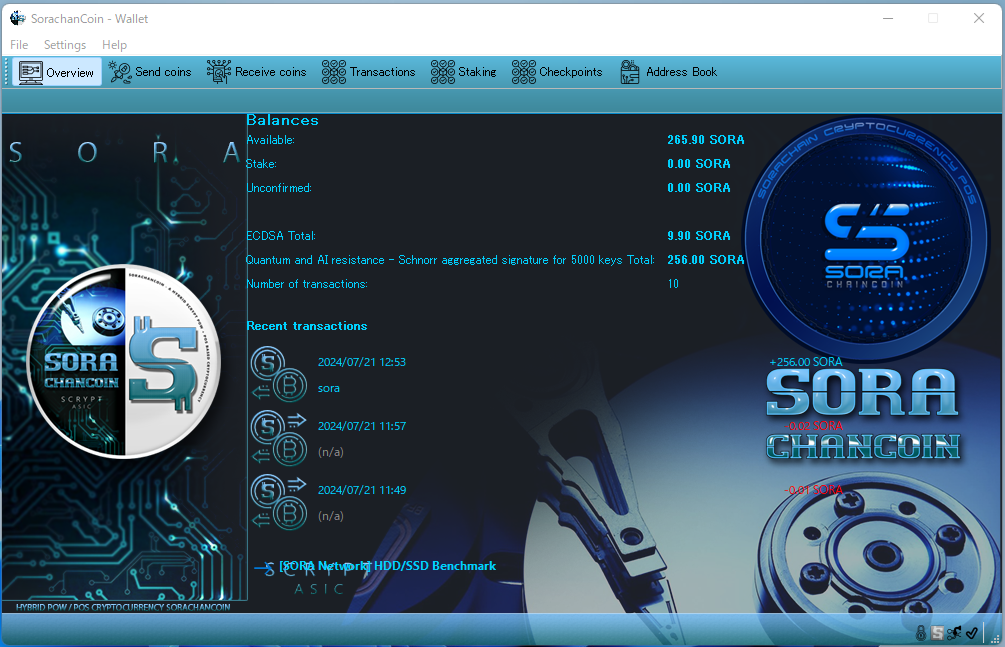The image size is (1005, 647).
Task: Open the Help menu
Action: pyautogui.click(x=114, y=45)
